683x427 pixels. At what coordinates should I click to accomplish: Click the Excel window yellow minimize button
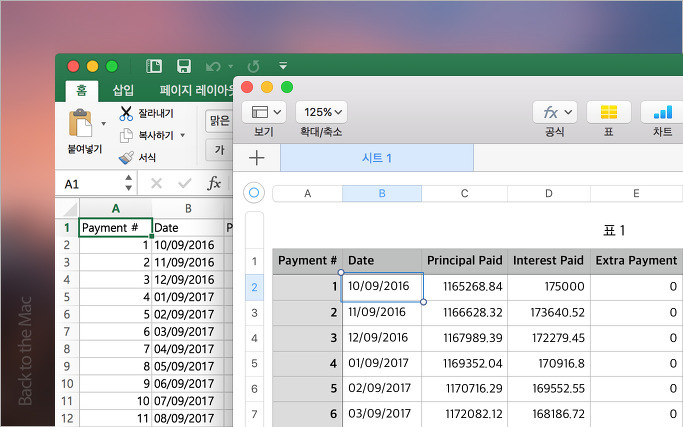point(92,66)
